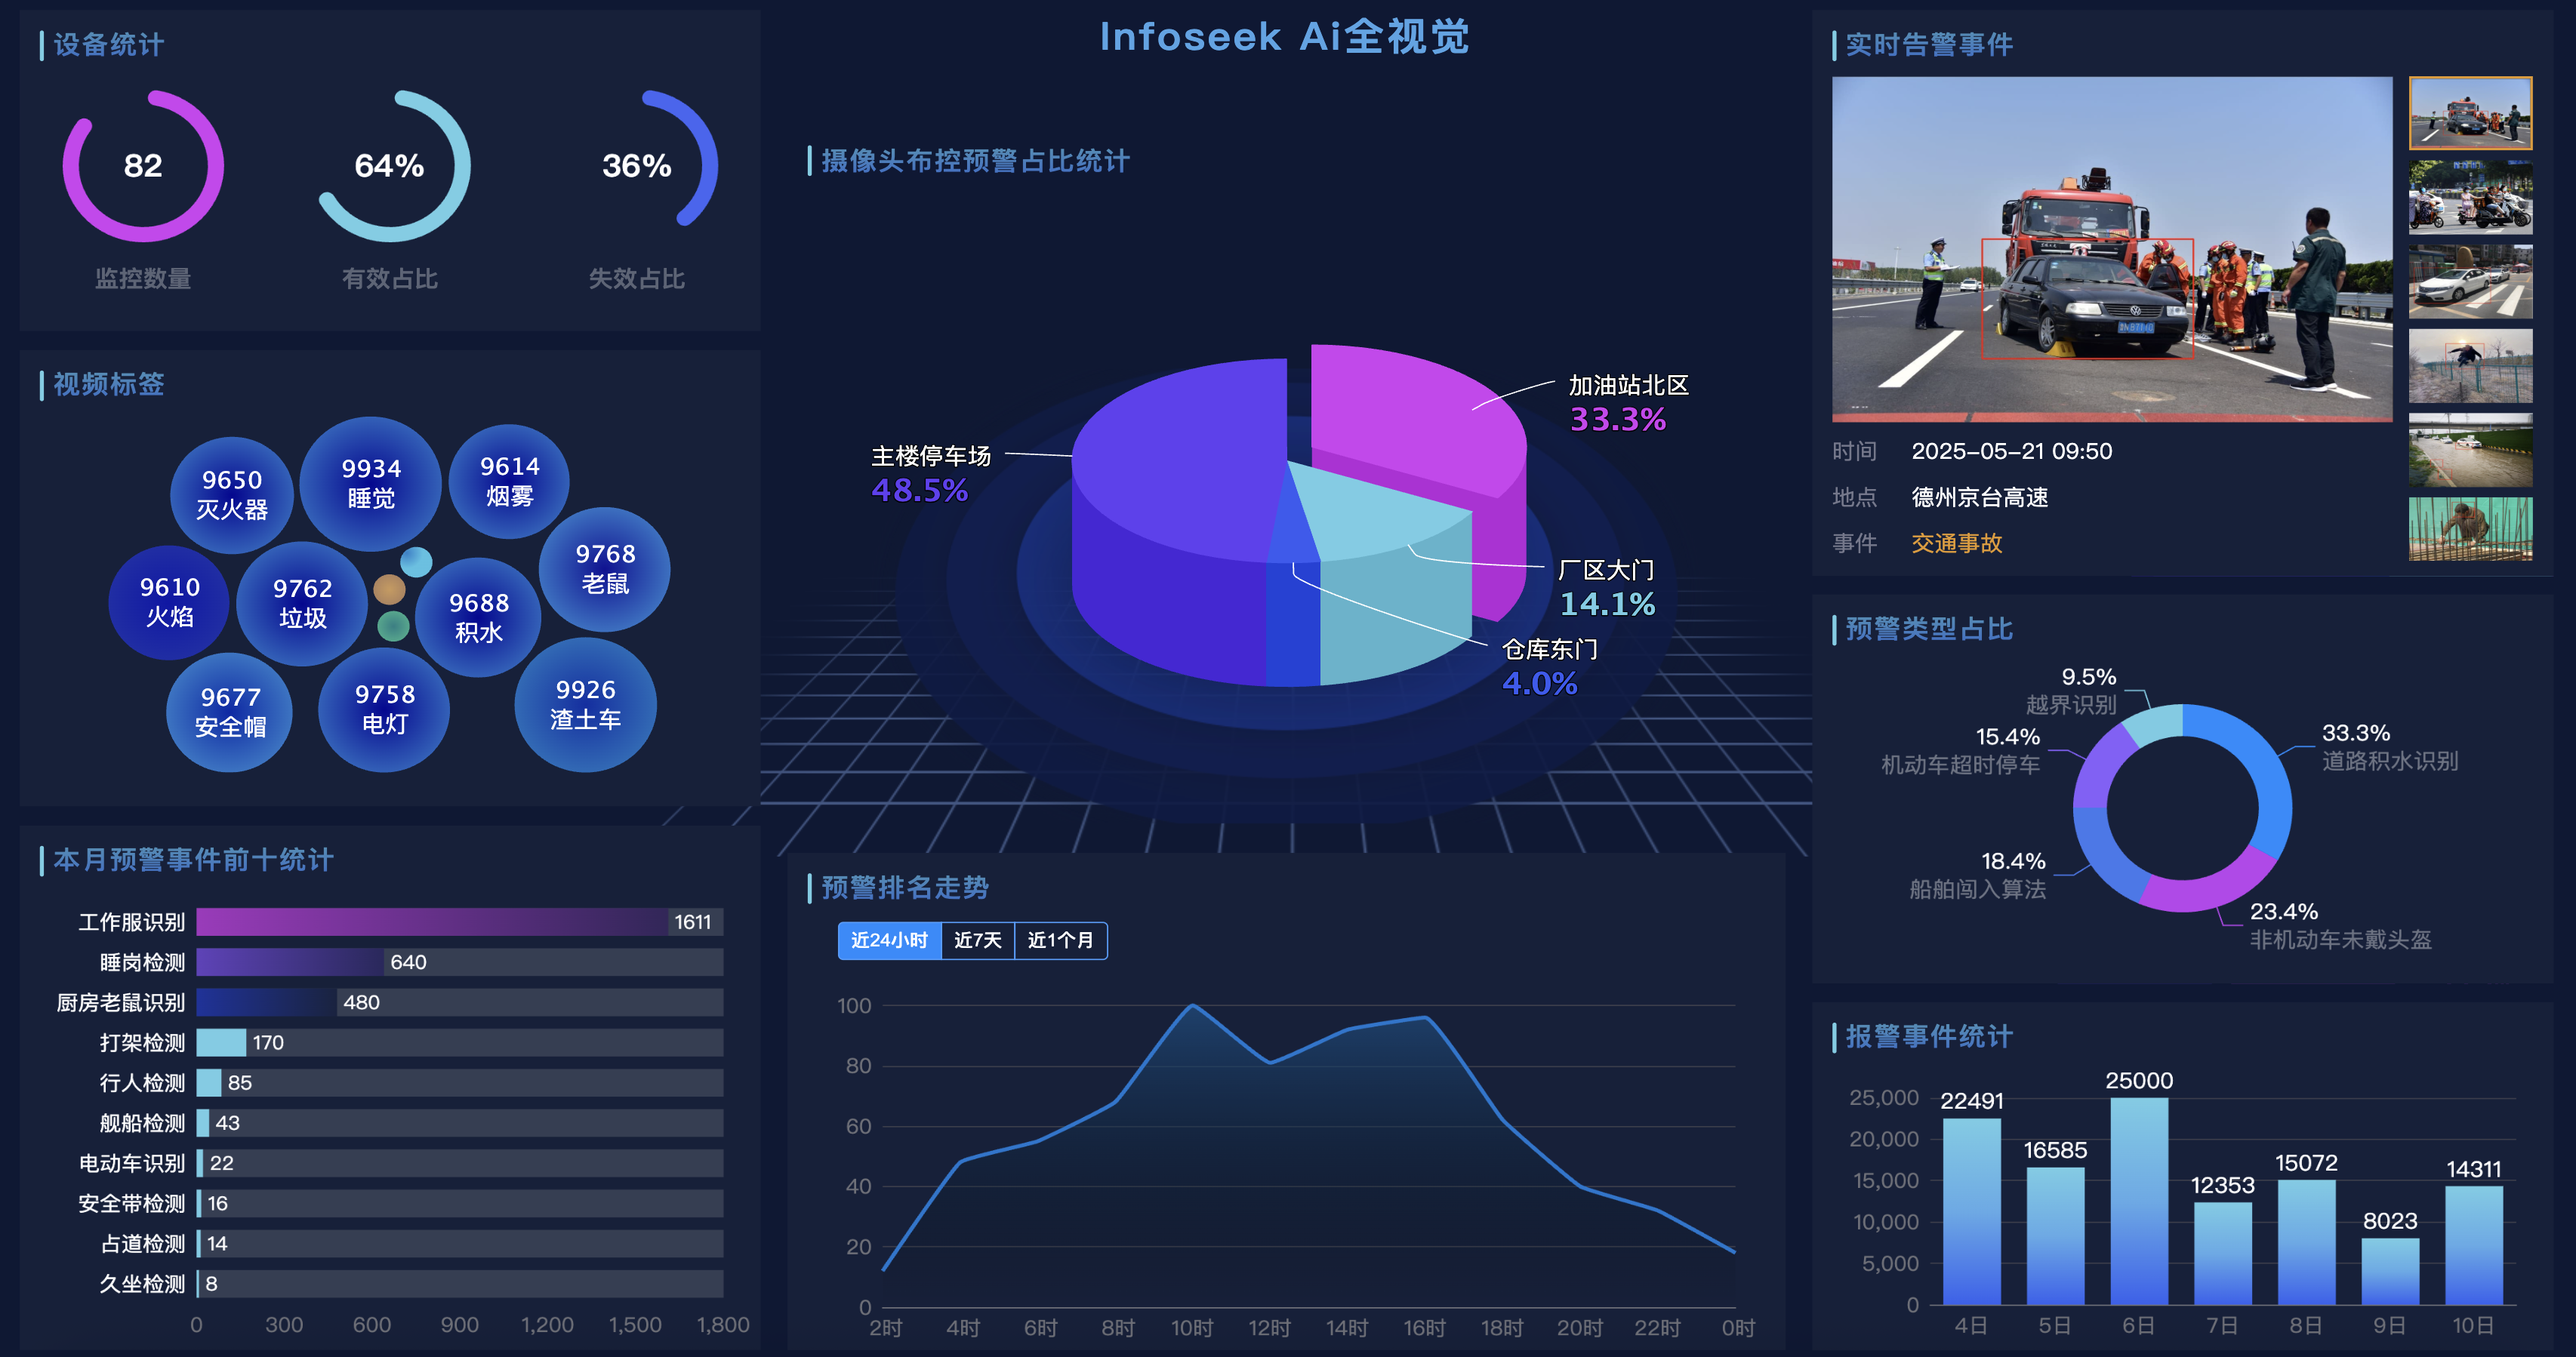Image resolution: width=2576 pixels, height=1357 pixels.
Task: Click the 9768 老鼠 bubble
Action: coord(605,569)
